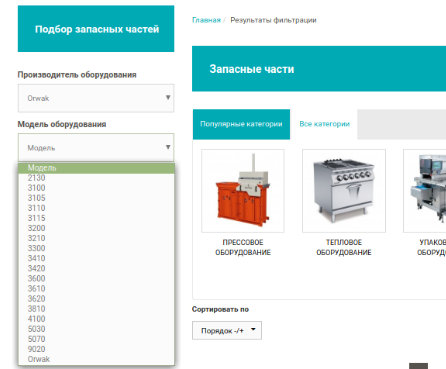Select the highlighted Модель placeholder option
This screenshot has height=369, width=446.
point(96,168)
